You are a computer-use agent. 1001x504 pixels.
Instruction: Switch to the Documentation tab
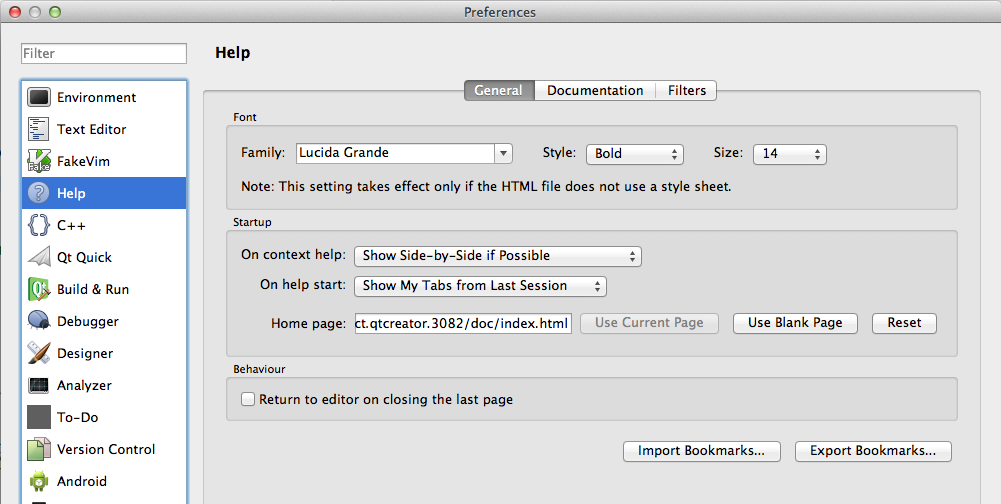point(595,90)
